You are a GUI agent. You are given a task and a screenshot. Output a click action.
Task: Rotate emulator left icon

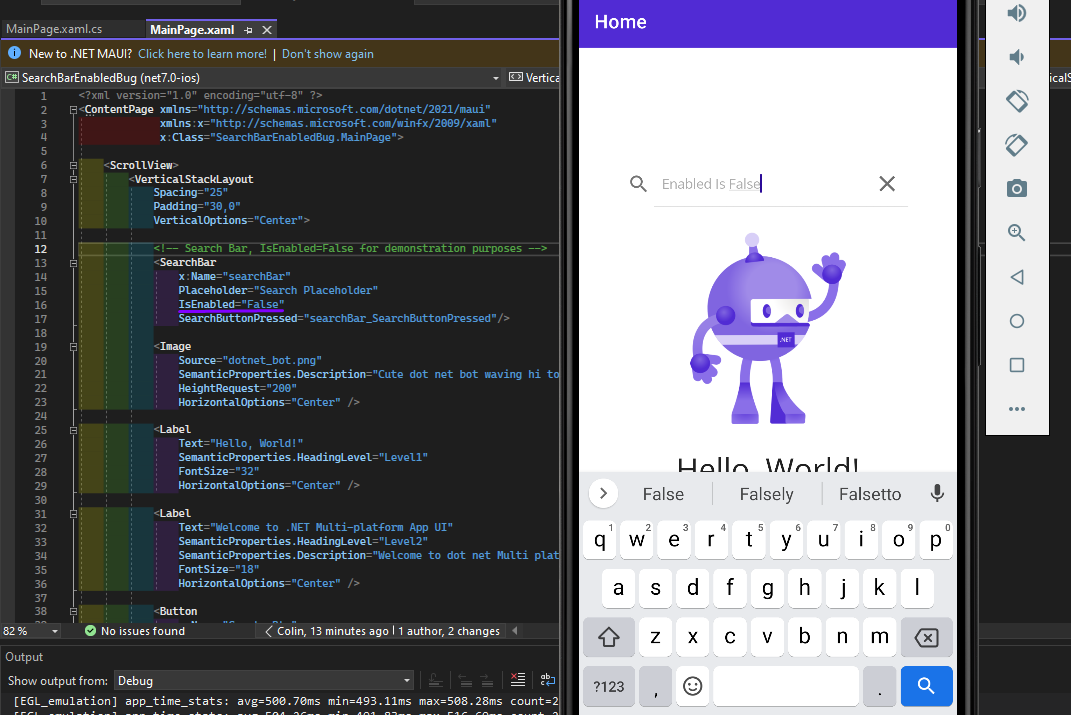[1016, 101]
